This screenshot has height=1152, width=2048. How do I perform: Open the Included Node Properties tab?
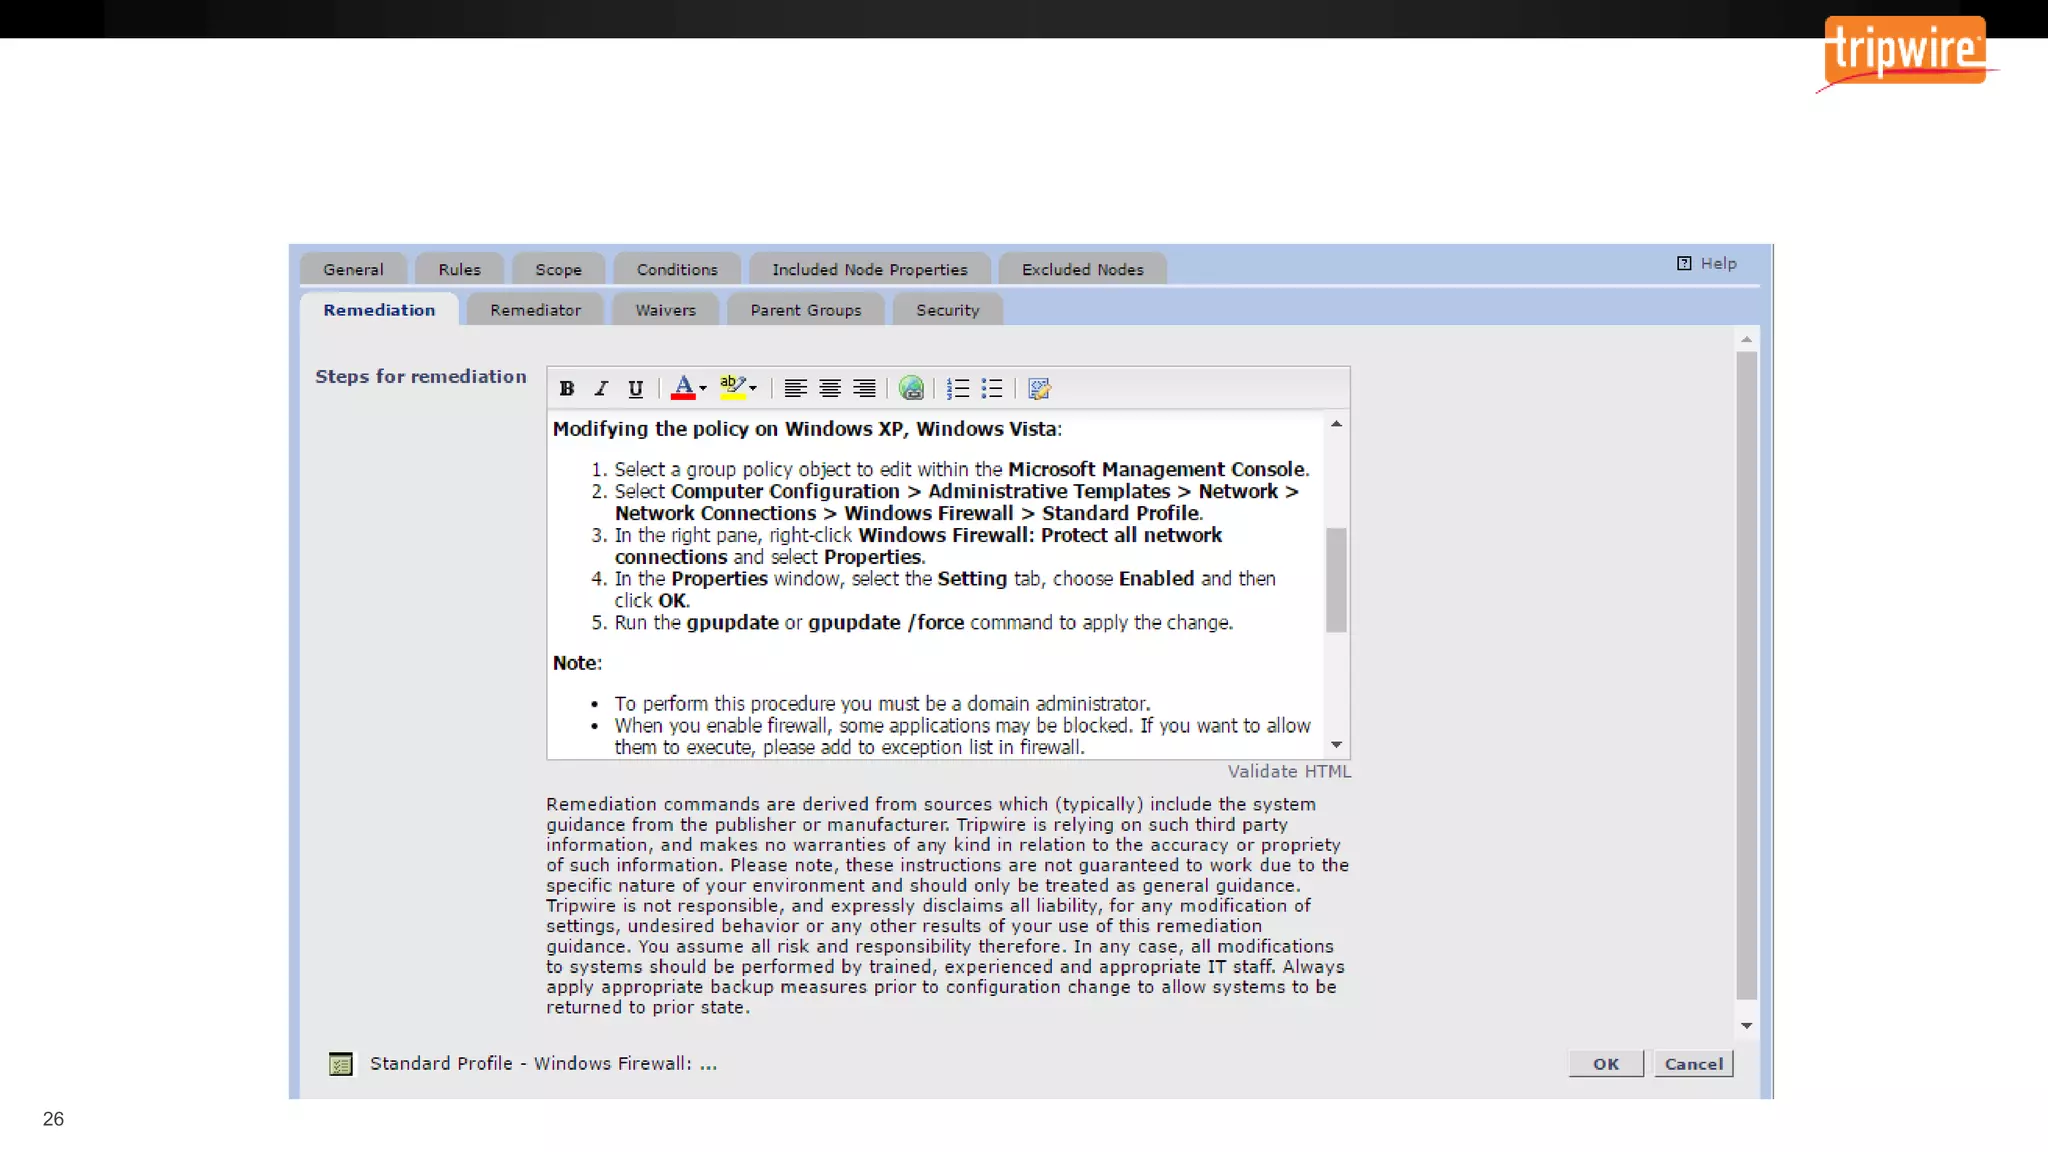coord(869,270)
